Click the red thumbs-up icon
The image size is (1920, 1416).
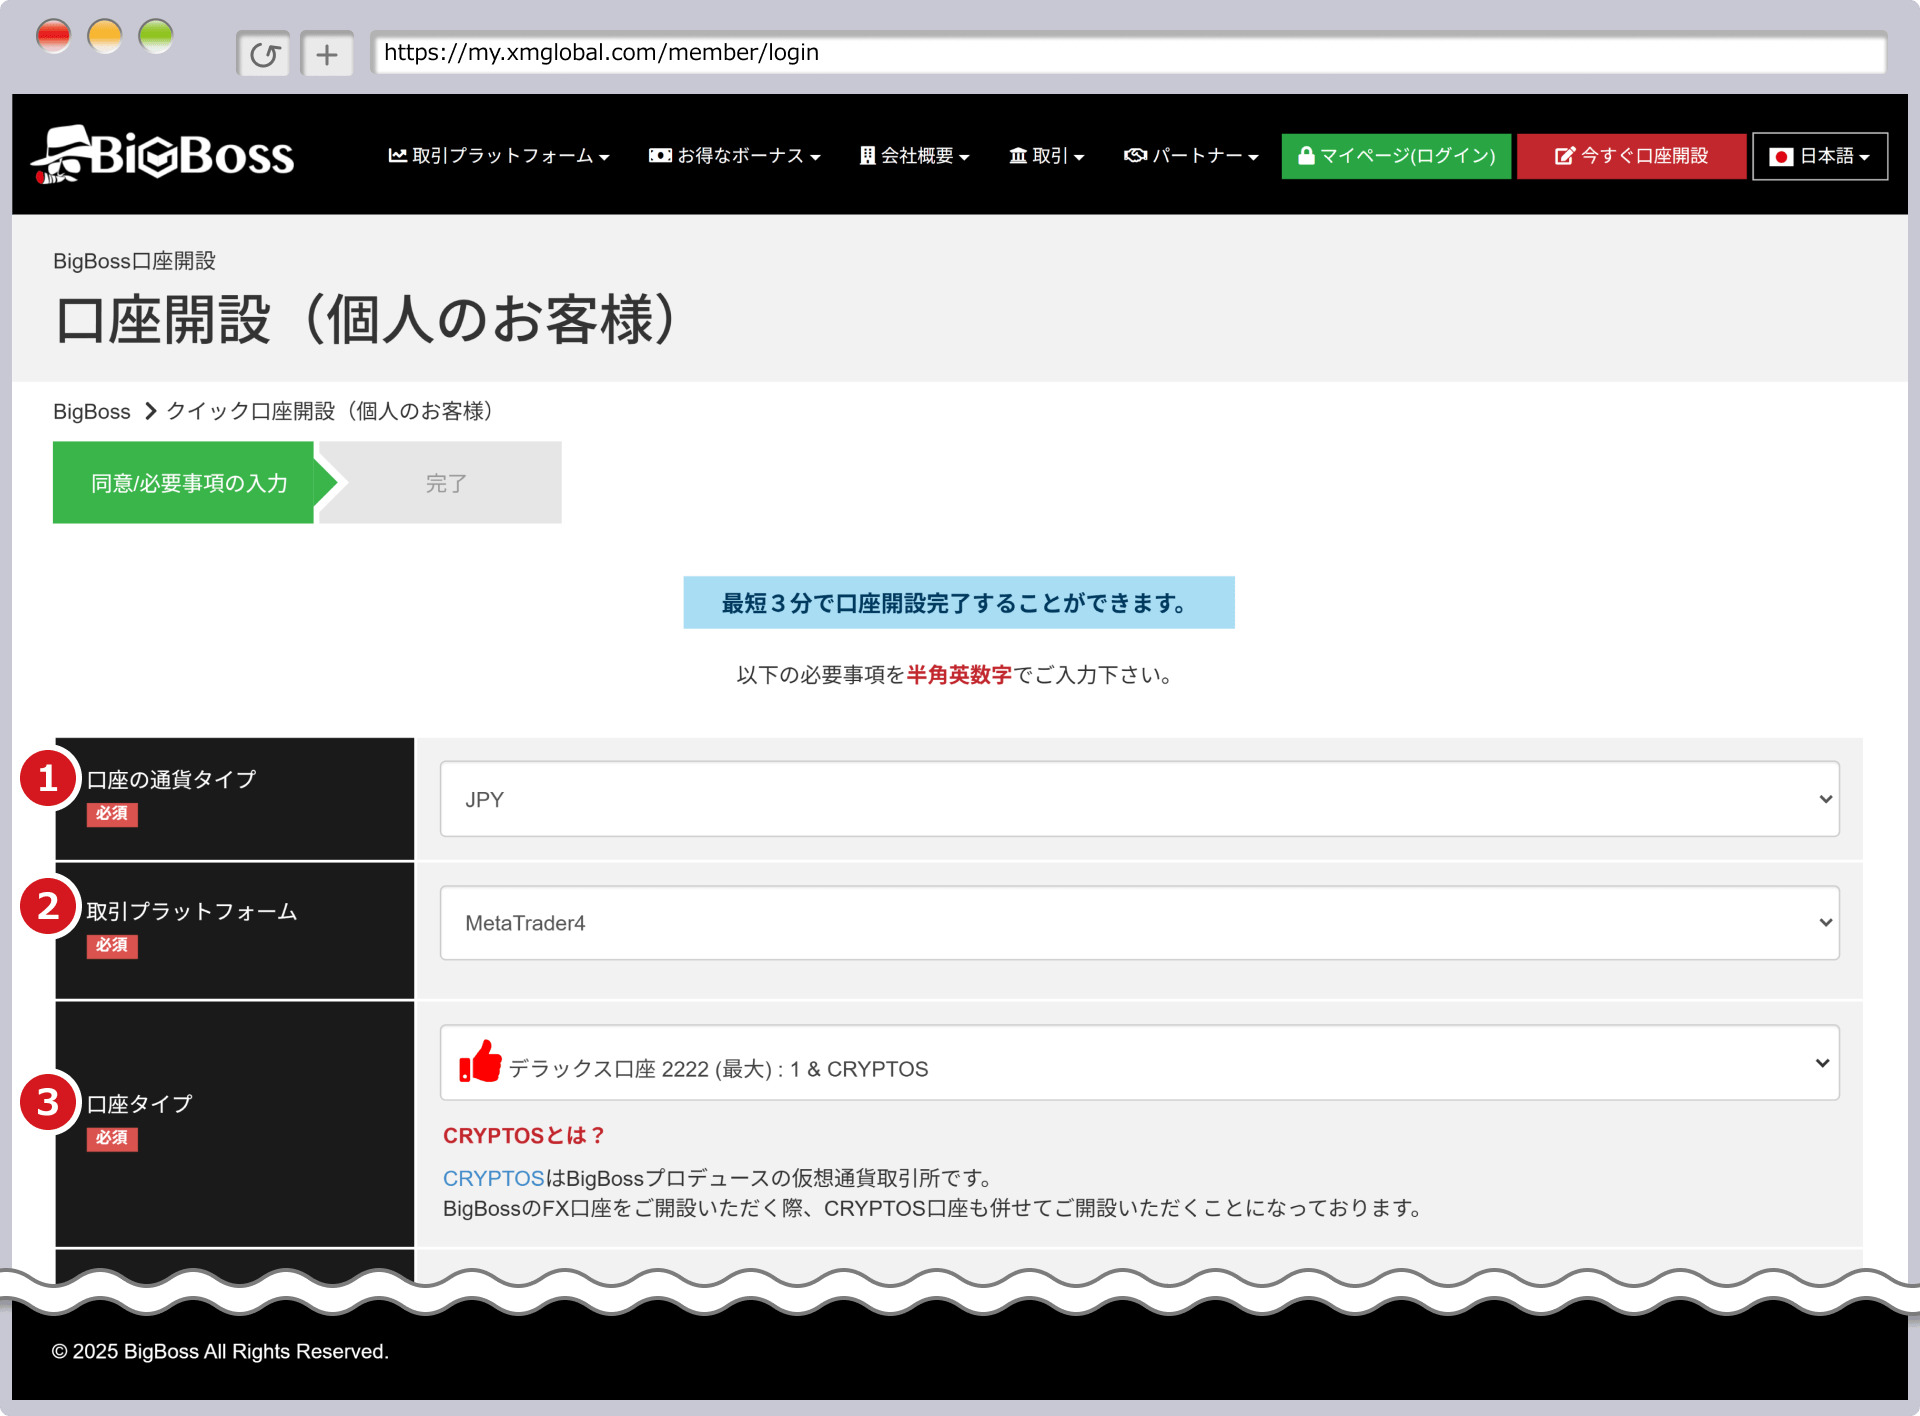[x=481, y=1061]
